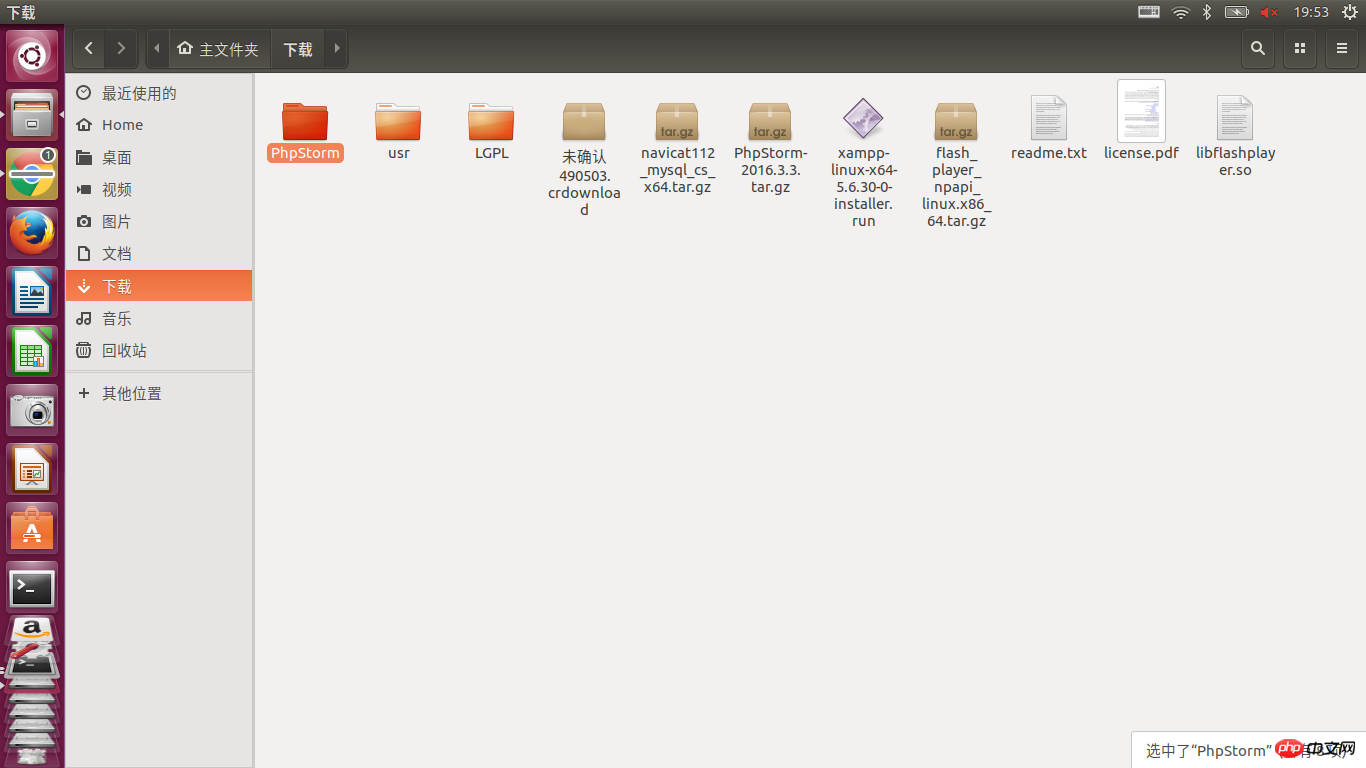Open the system gear menu
The image size is (1366, 768).
[1349, 12]
